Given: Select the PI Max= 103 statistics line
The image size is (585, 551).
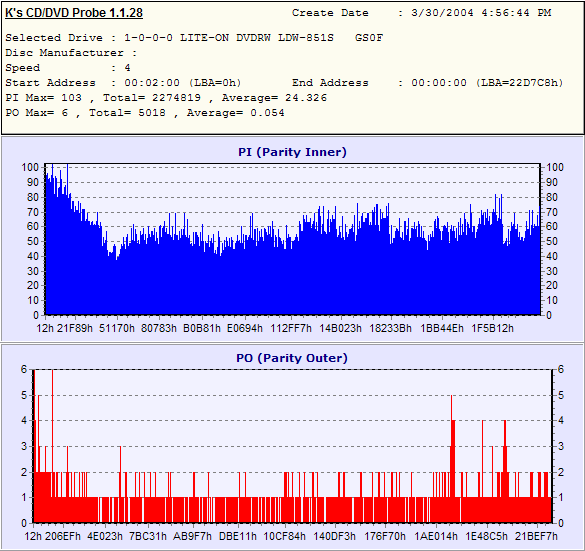Looking at the screenshot, I should tap(166, 98).
